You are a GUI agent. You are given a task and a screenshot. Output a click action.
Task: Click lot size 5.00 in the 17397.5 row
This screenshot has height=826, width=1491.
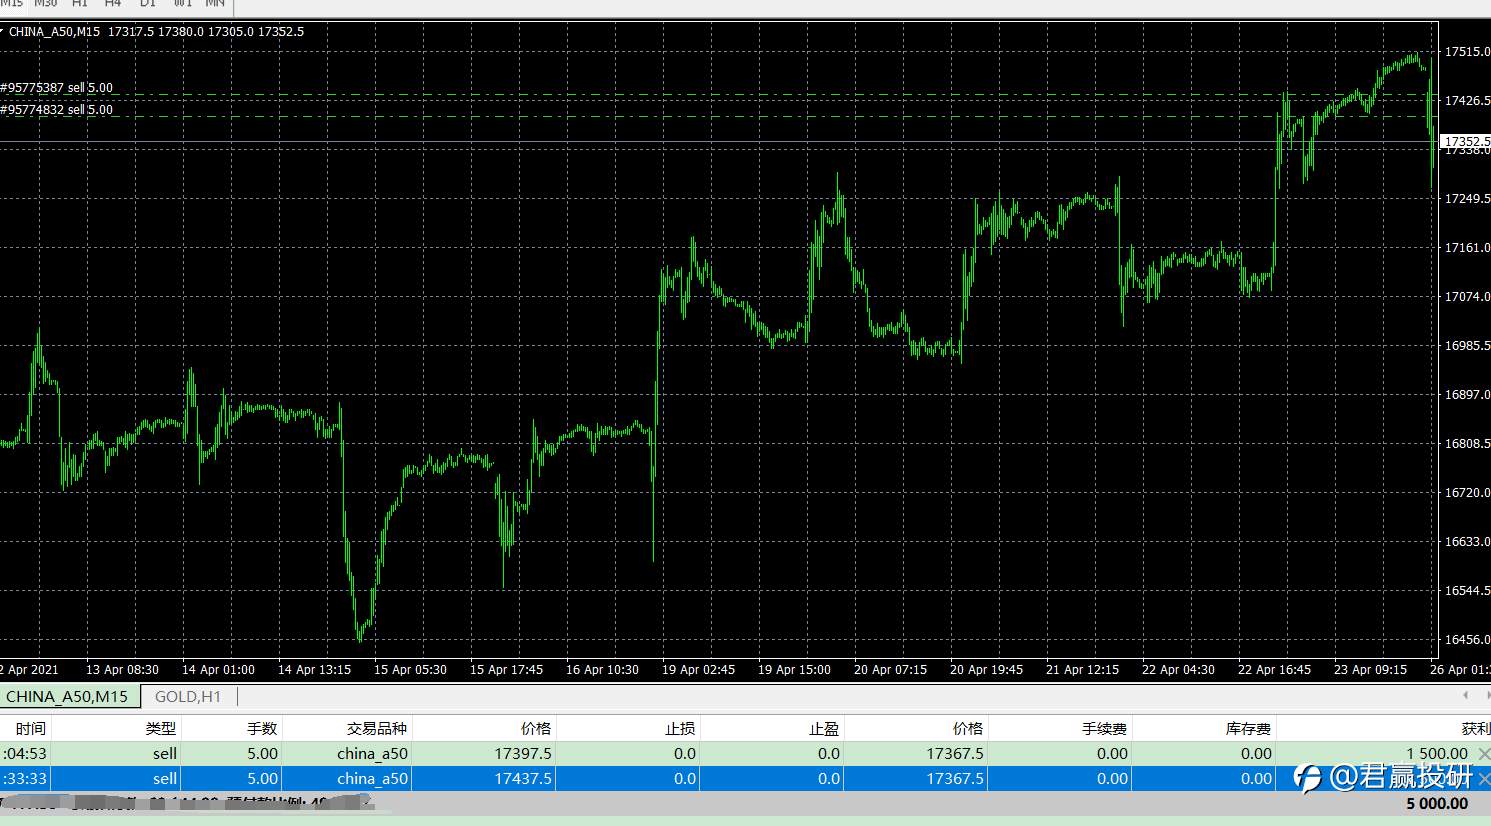(x=263, y=754)
